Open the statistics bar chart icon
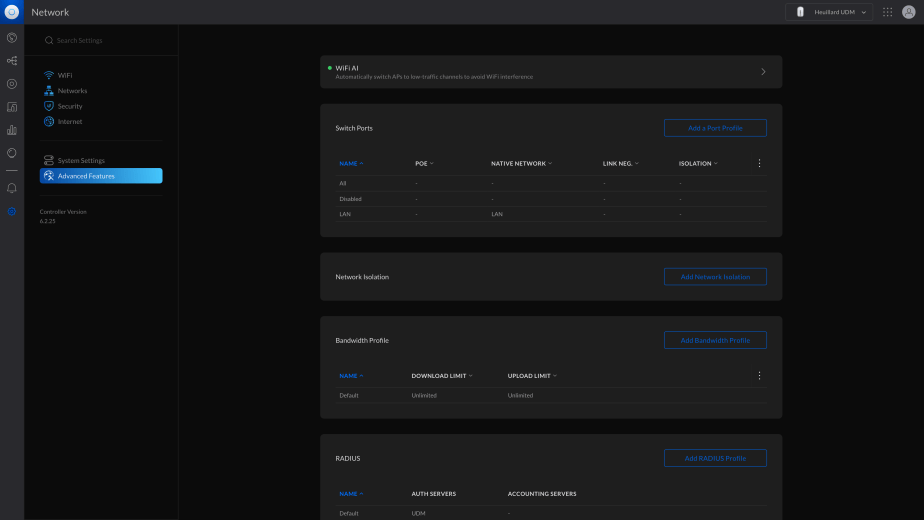The width and height of the screenshot is (924, 520). [x=12, y=130]
